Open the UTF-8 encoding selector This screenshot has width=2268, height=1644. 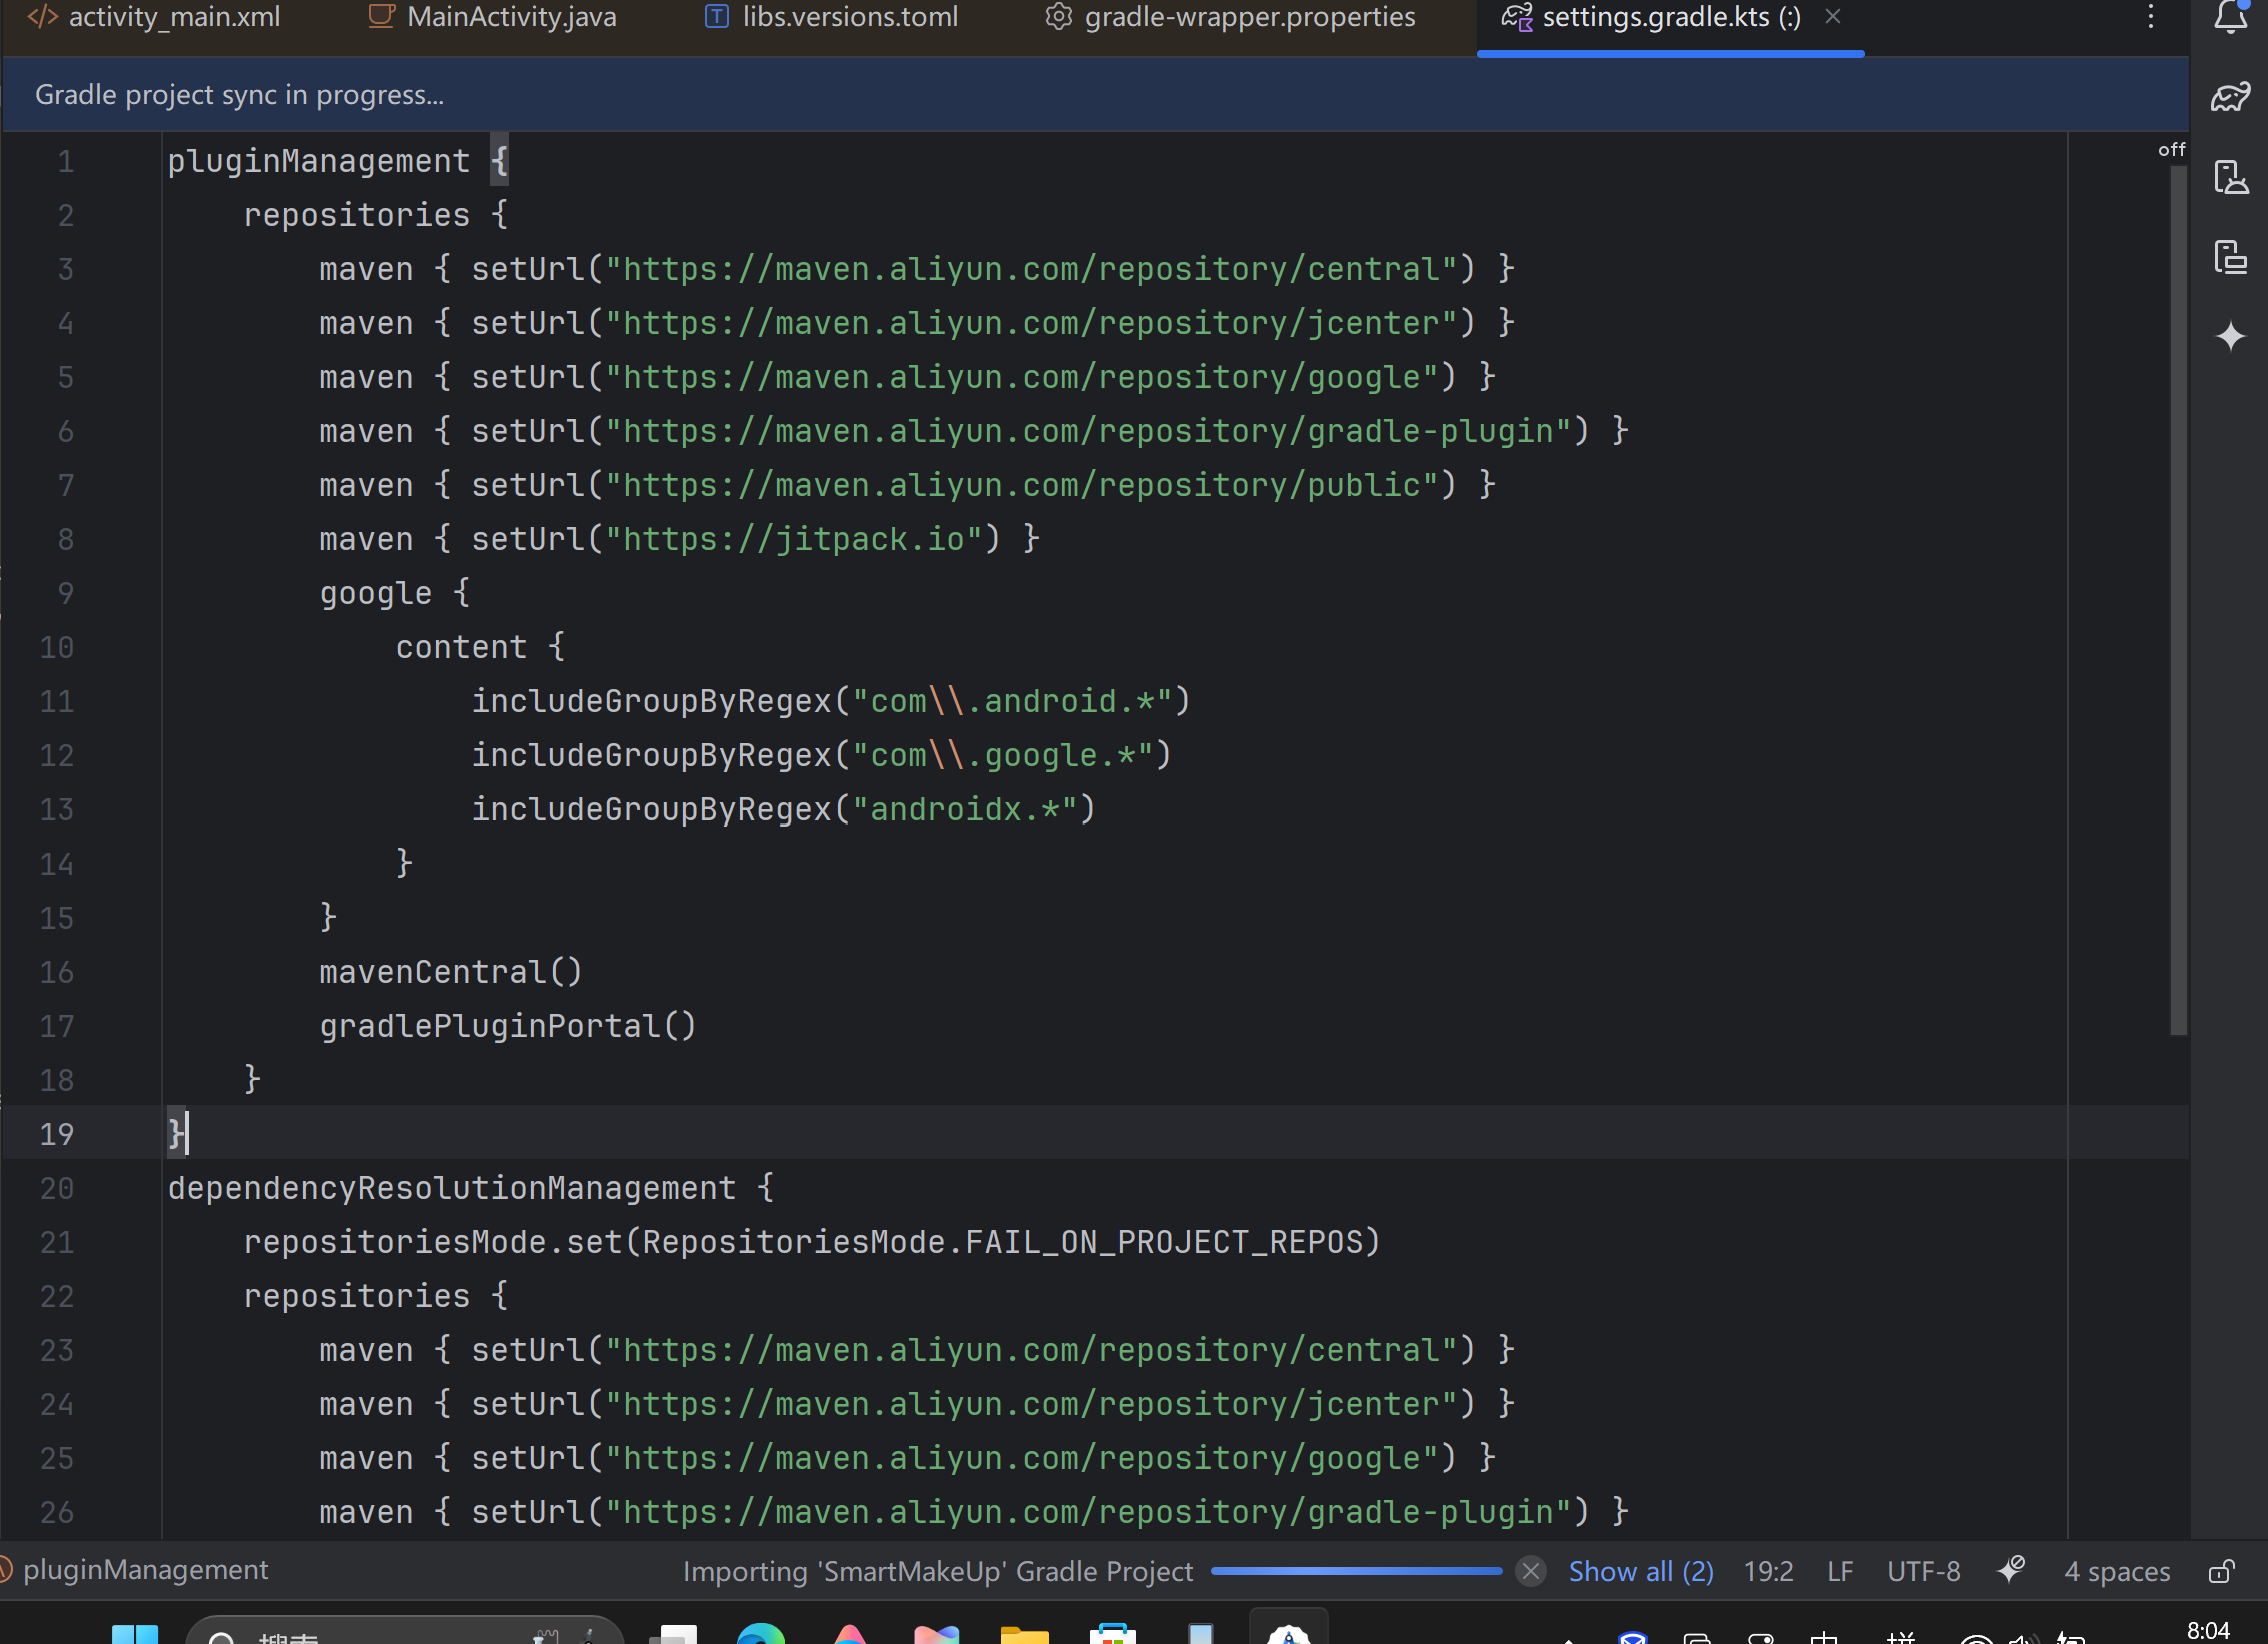(x=1922, y=1571)
